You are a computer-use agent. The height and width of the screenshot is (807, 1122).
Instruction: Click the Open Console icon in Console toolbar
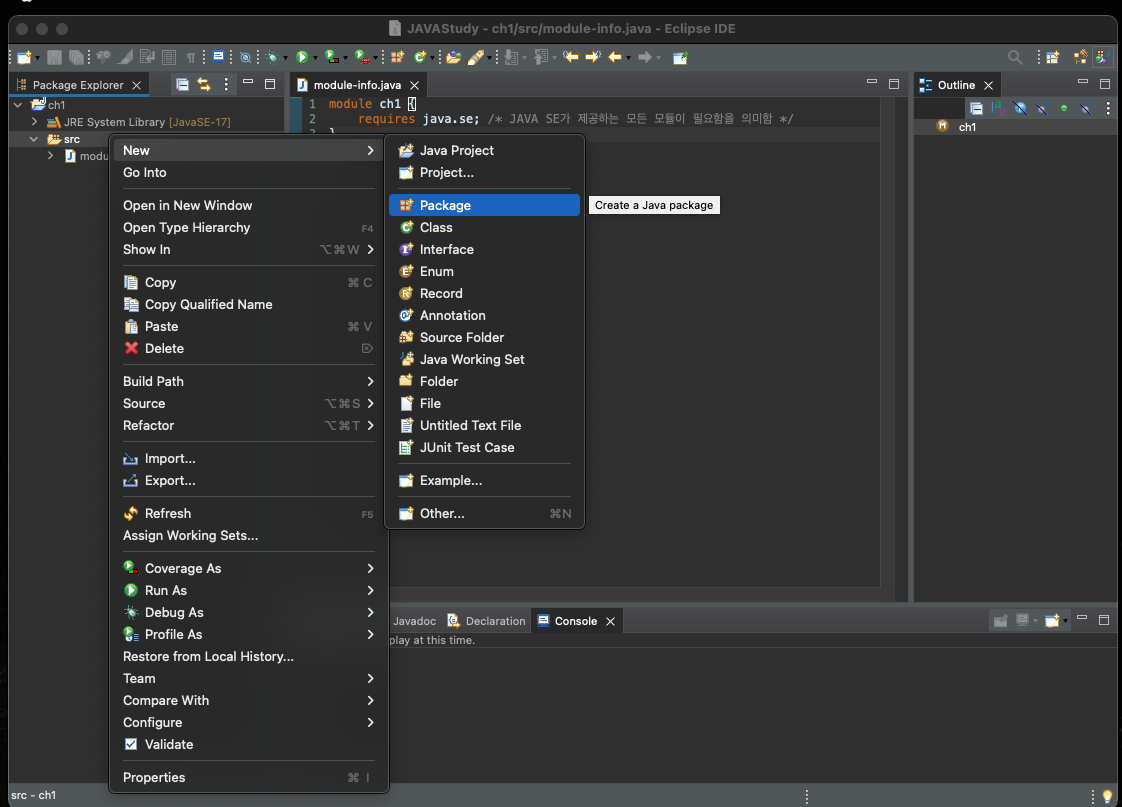point(1052,621)
